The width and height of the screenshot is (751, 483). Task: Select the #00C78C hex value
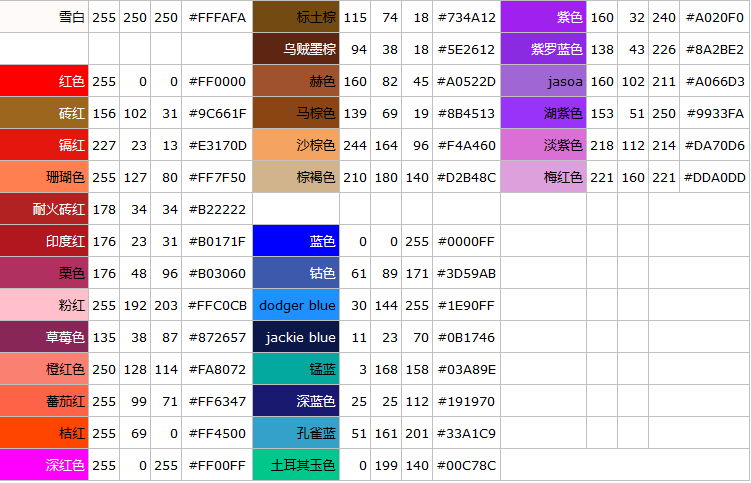point(467,465)
